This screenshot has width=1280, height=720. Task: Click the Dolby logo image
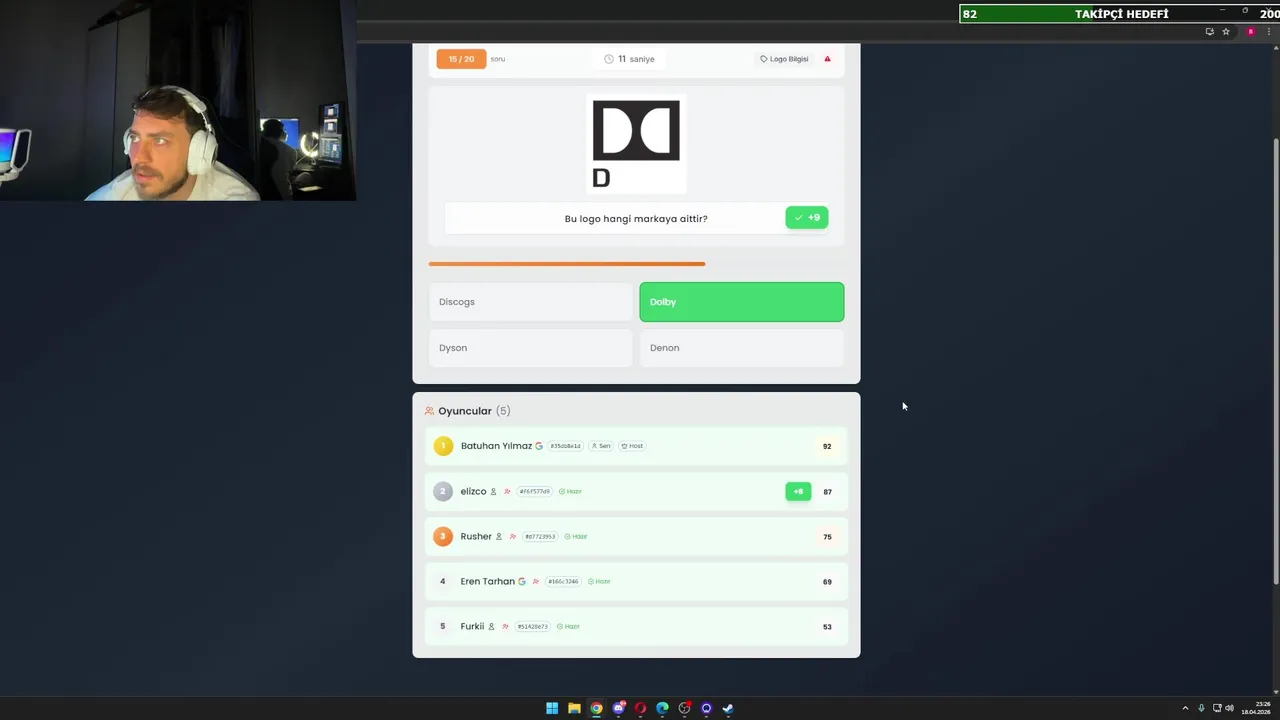coord(636,144)
